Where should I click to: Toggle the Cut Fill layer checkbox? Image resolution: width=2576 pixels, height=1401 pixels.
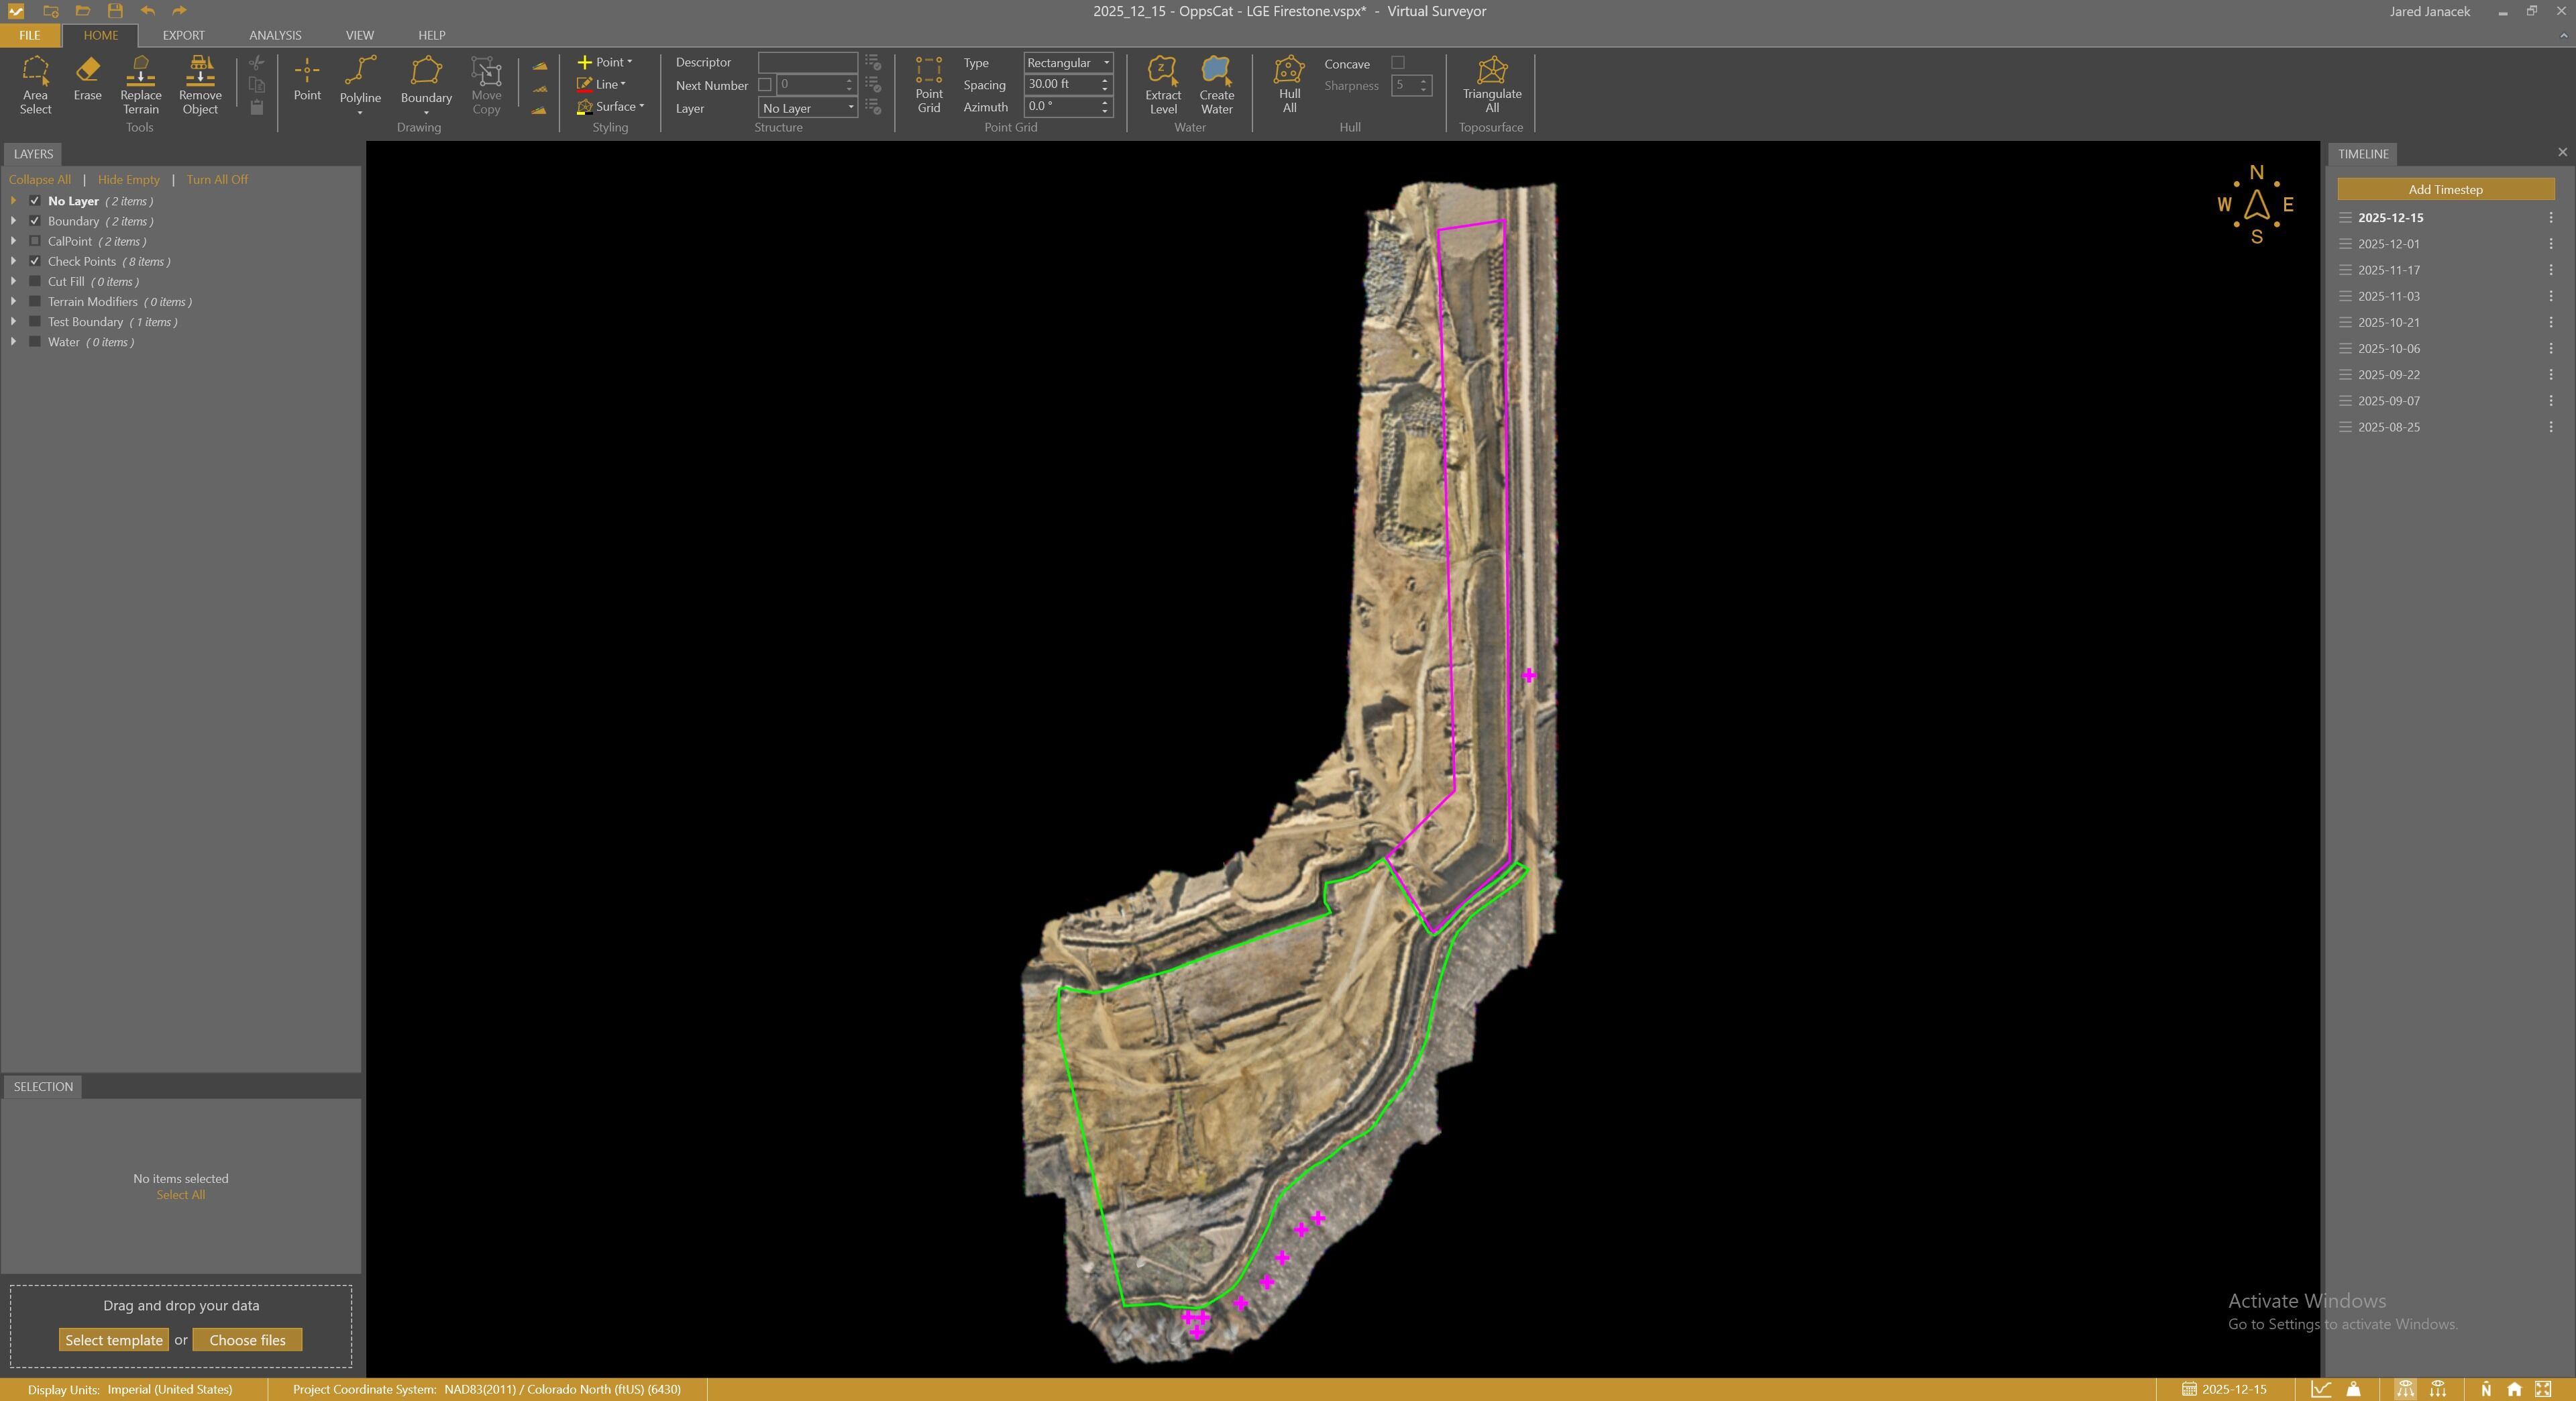point(35,281)
